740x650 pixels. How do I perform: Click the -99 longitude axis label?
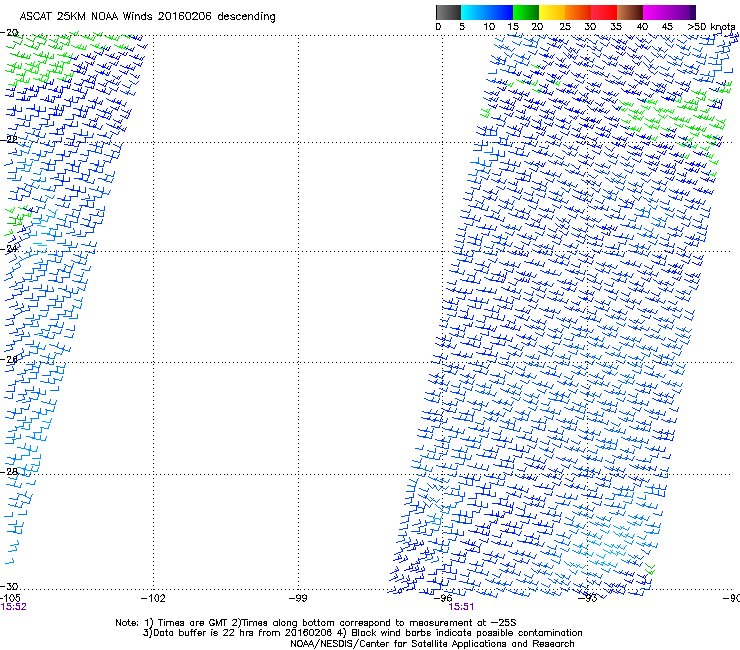click(298, 597)
